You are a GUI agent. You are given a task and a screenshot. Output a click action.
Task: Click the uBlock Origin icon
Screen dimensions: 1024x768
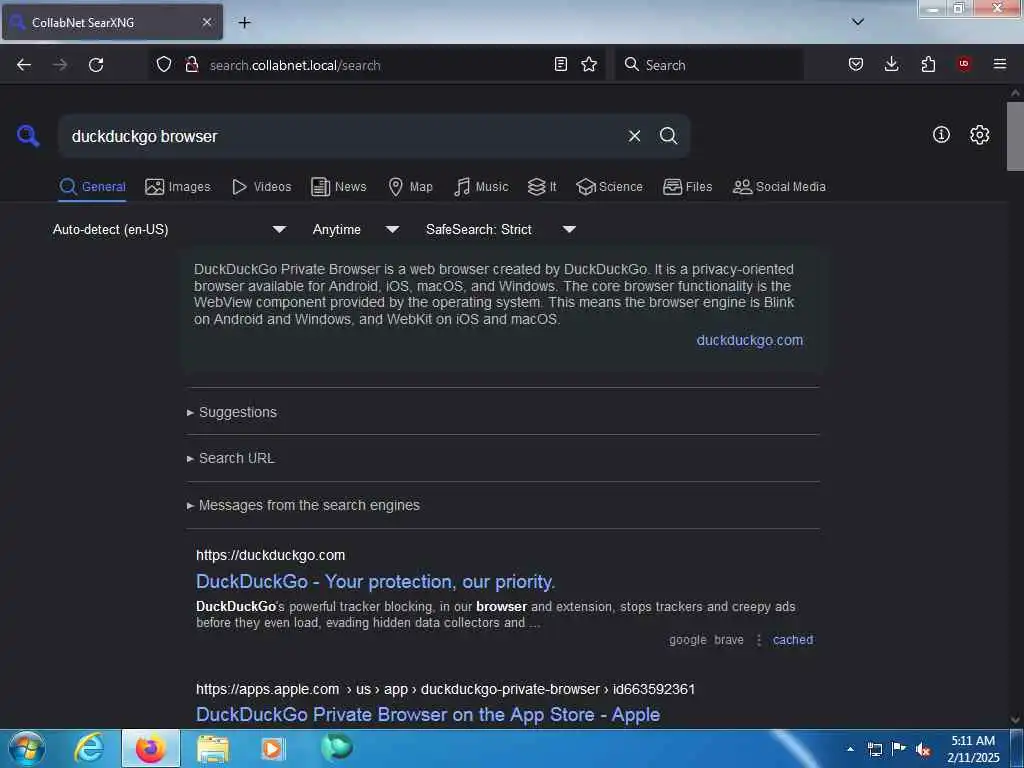[x=964, y=64]
